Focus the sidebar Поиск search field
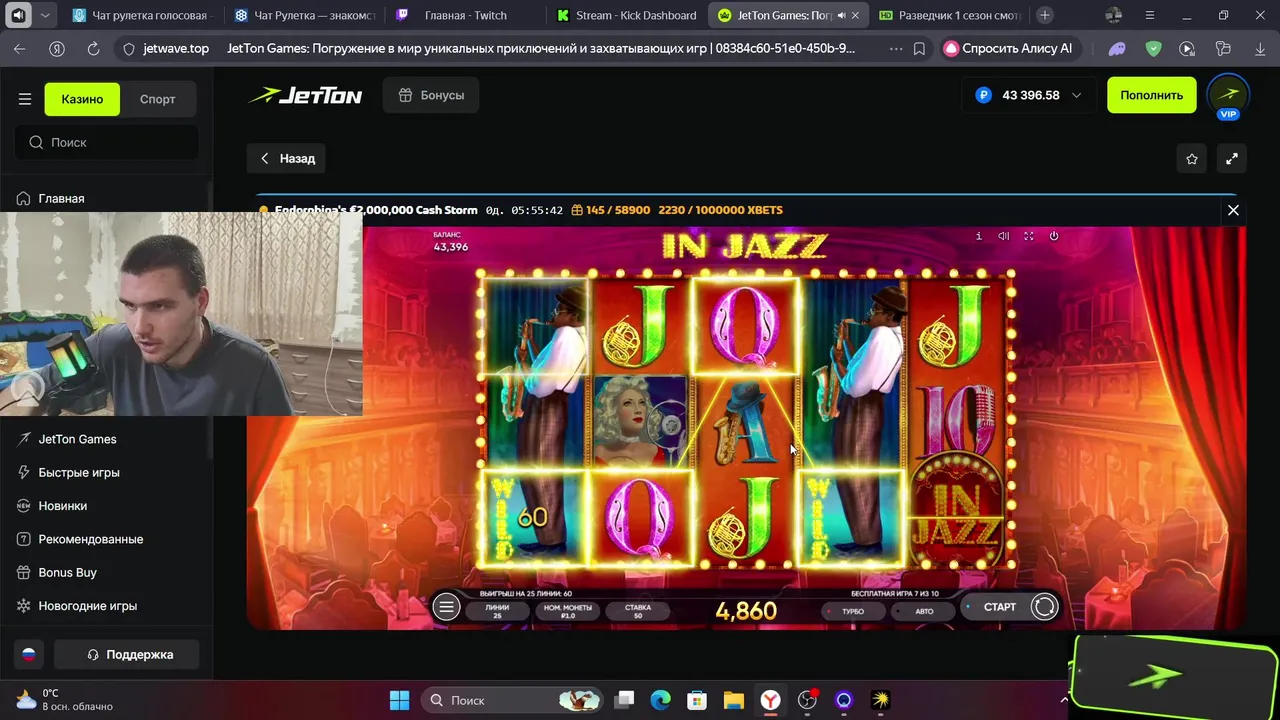The width and height of the screenshot is (1280, 720). (x=106, y=142)
